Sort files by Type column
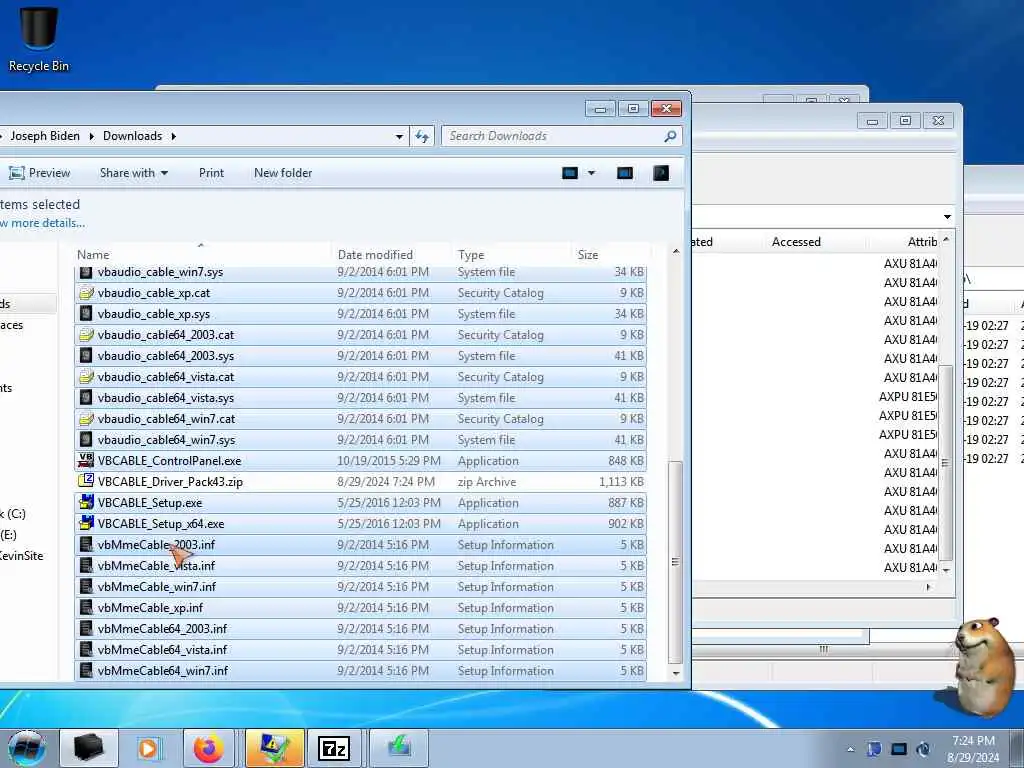The height and width of the screenshot is (768, 1024). [x=513, y=255]
